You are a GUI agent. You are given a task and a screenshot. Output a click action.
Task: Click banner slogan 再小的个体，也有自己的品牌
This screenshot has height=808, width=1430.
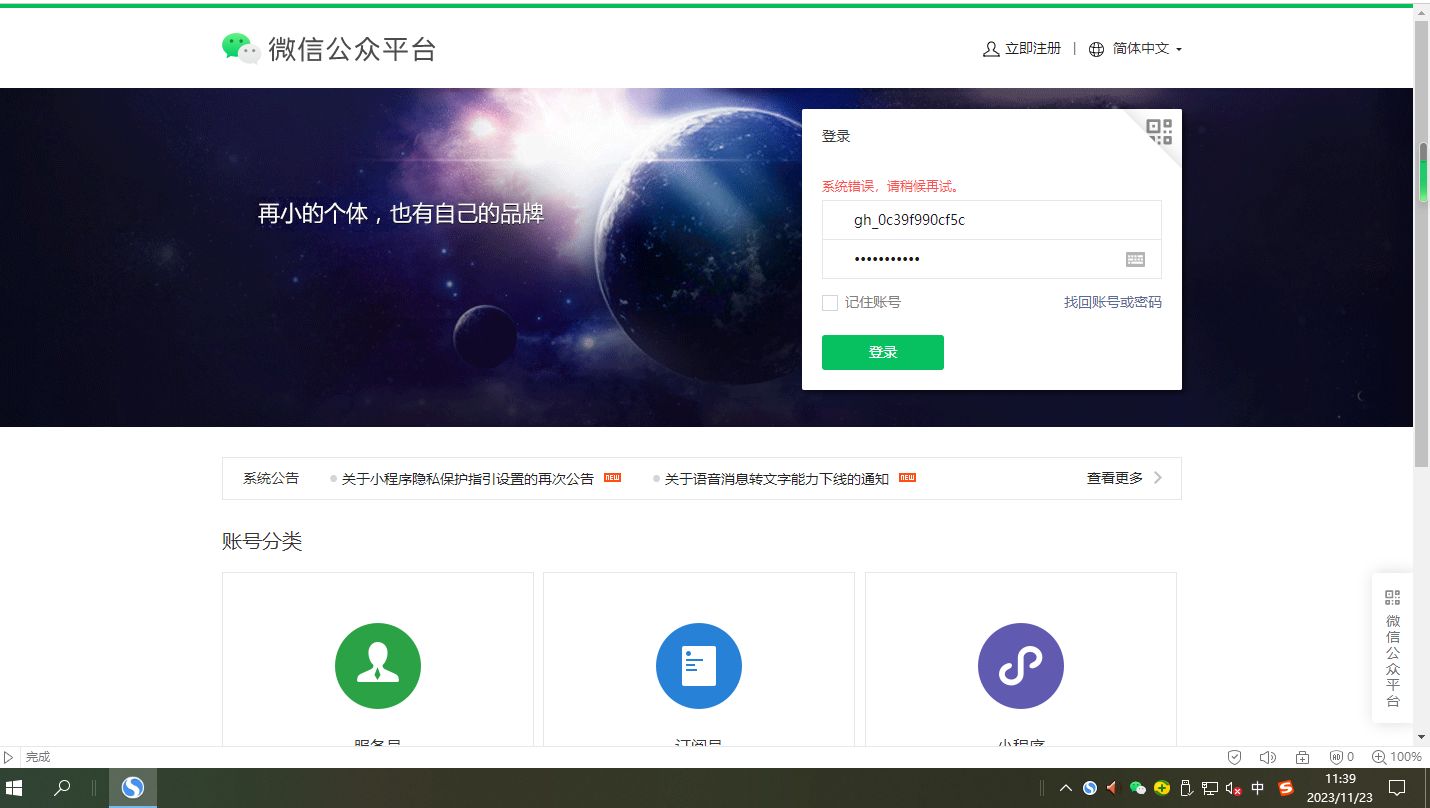(x=401, y=213)
